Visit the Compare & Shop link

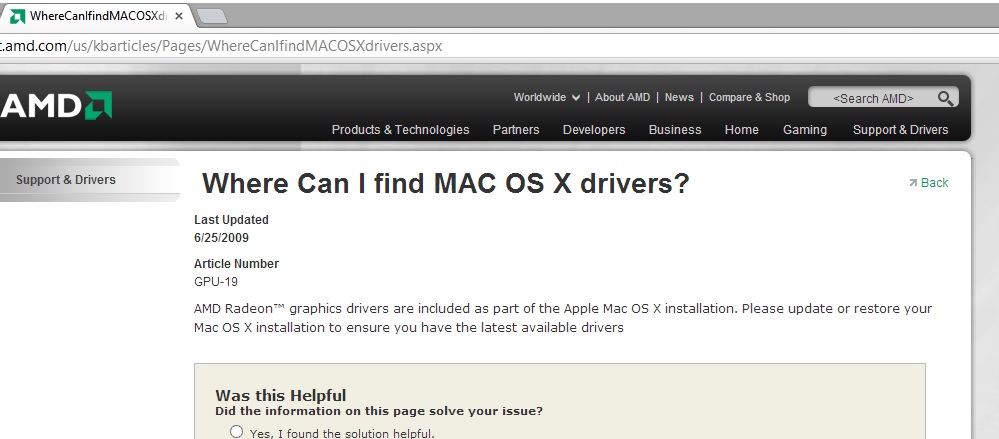pyautogui.click(x=749, y=97)
